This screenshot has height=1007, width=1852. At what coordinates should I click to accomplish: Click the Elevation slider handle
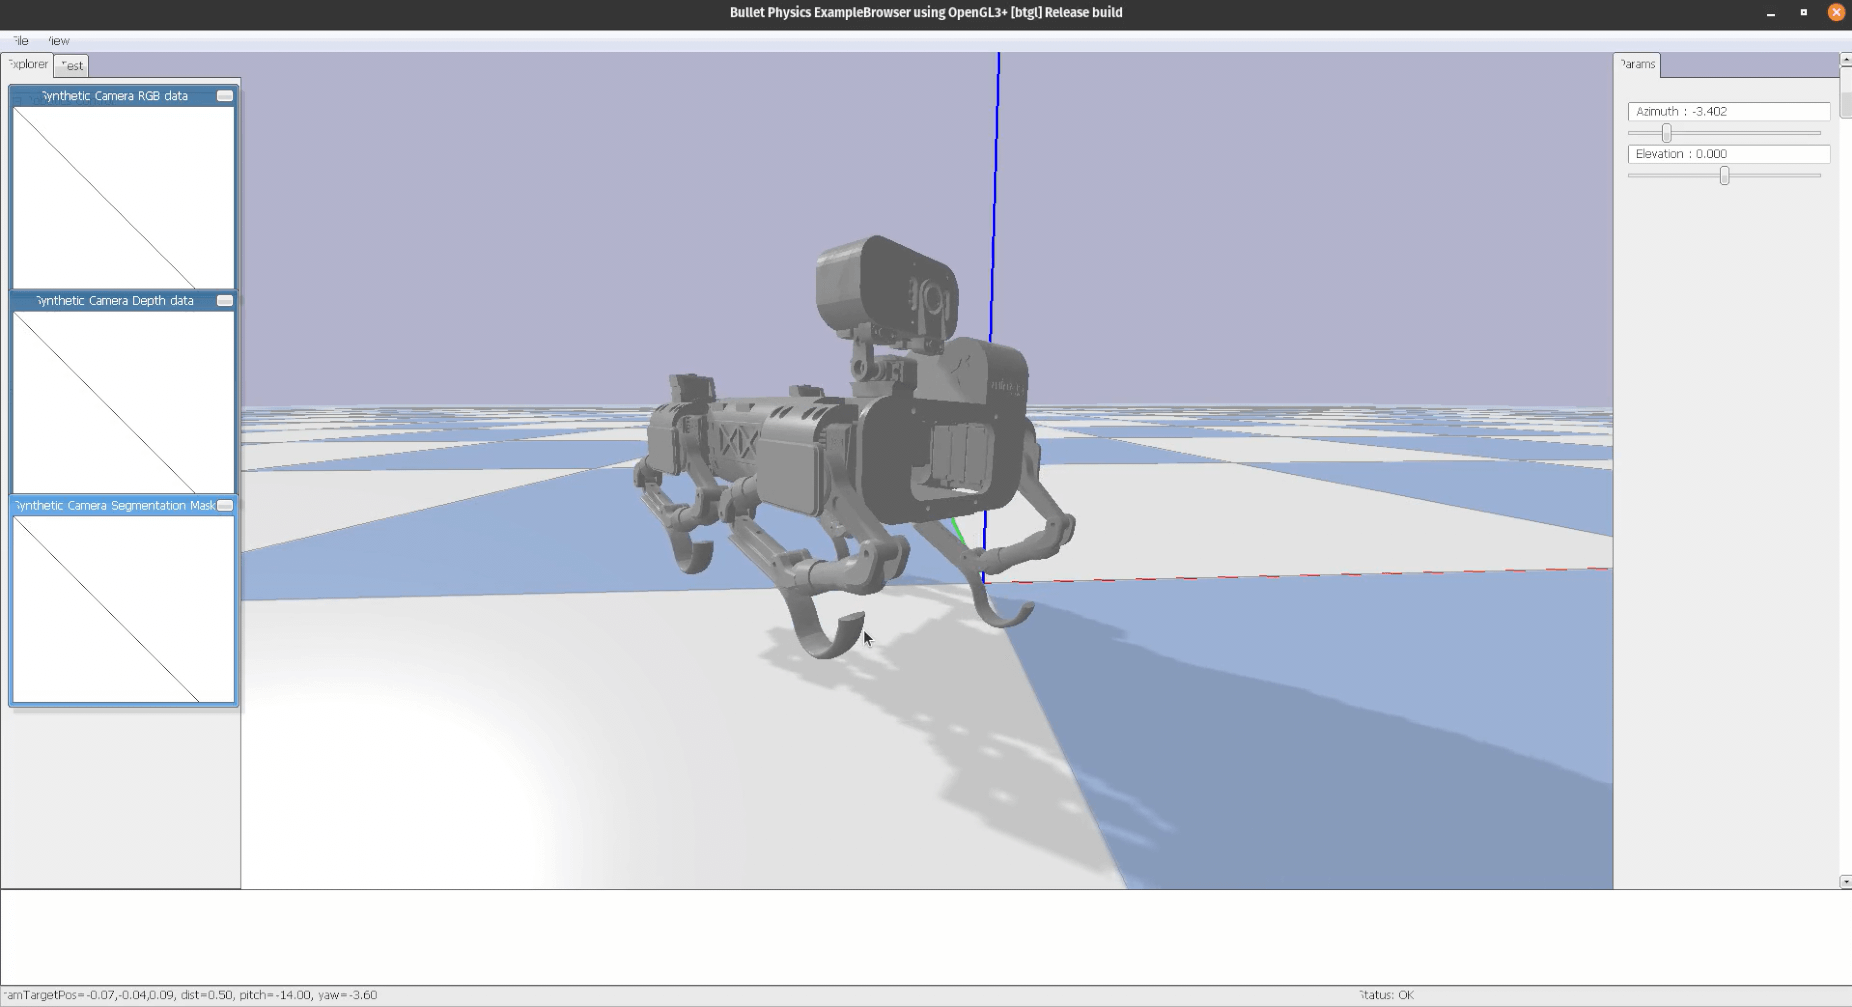(x=1724, y=176)
